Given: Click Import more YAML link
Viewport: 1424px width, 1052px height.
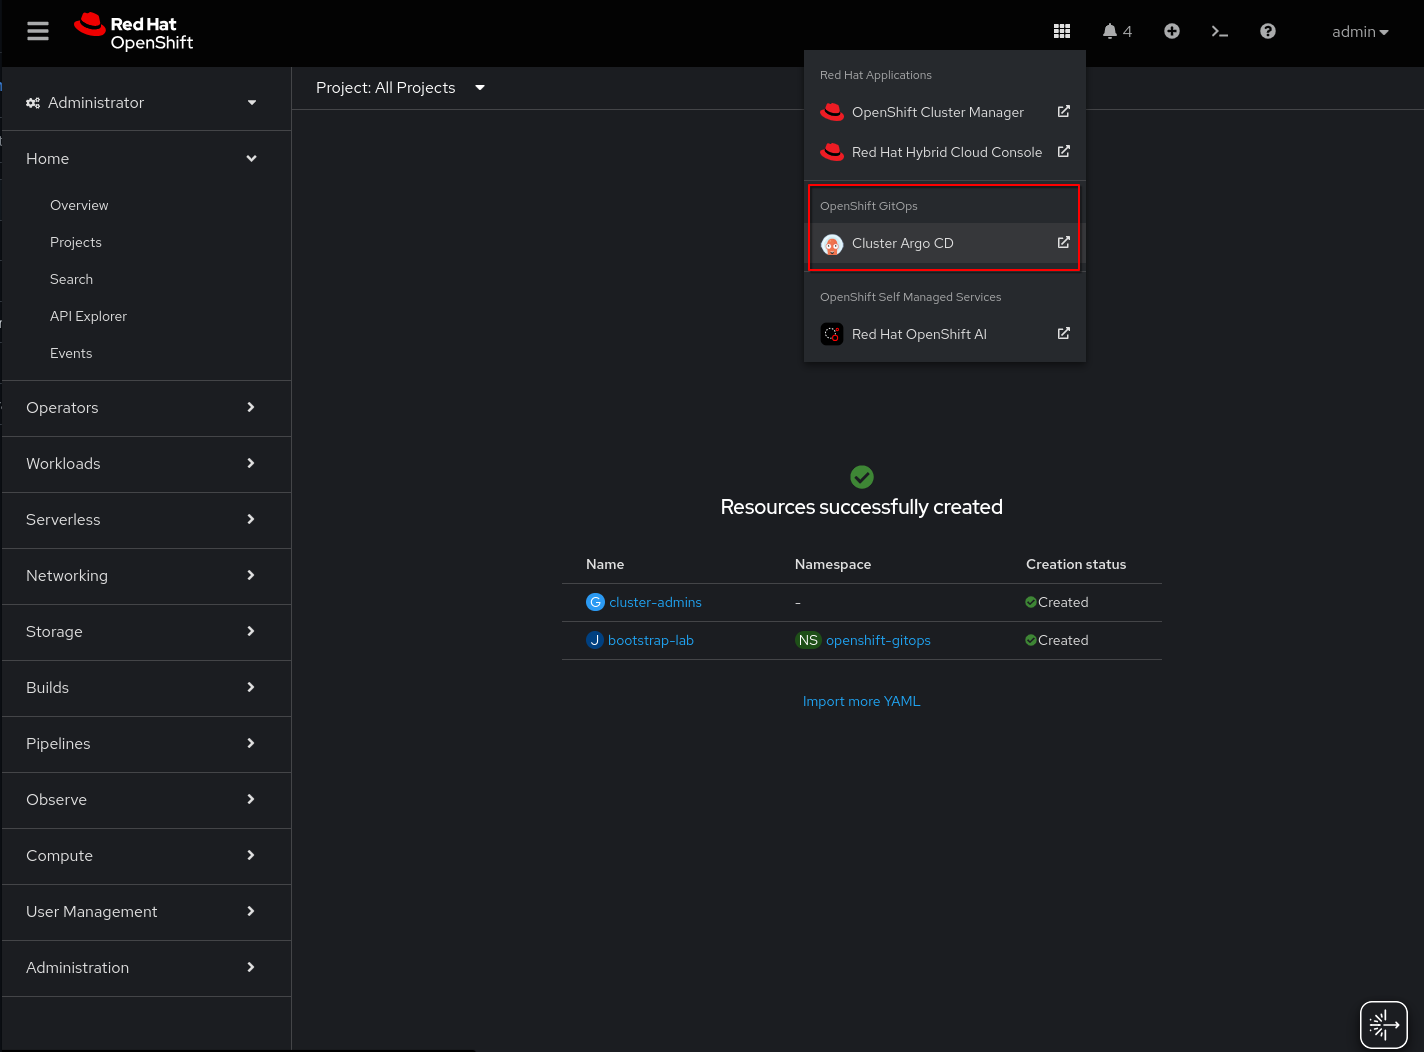Looking at the screenshot, I should [861, 701].
